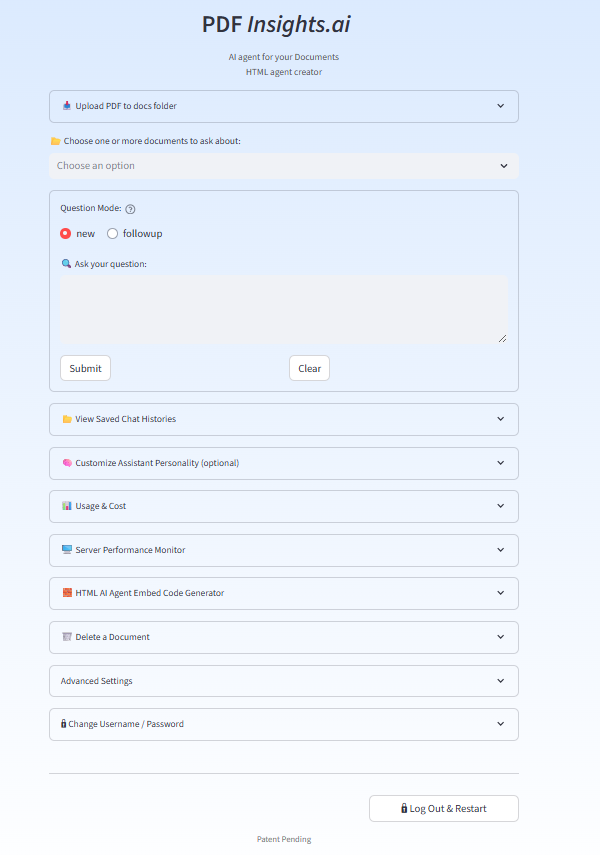
Task: Click the chart icon on Usage & Cost section
Action: tap(66, 506)
